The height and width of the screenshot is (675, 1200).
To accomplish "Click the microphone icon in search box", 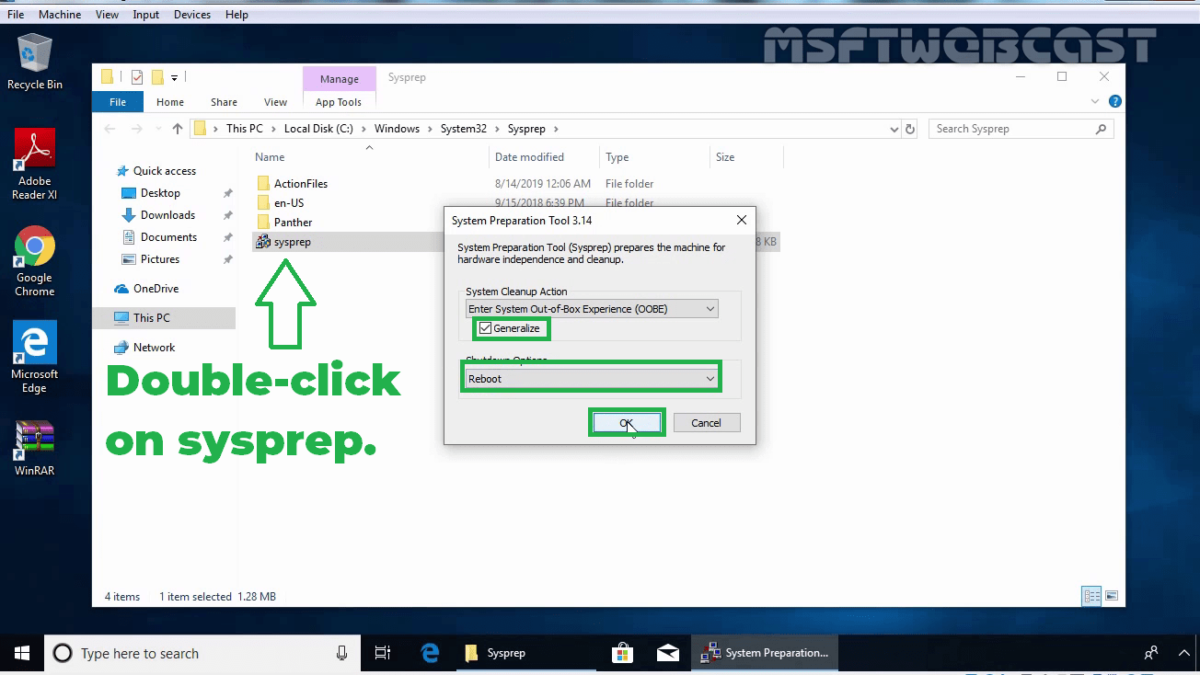I will pyautogui.click(x=342, y=653).
